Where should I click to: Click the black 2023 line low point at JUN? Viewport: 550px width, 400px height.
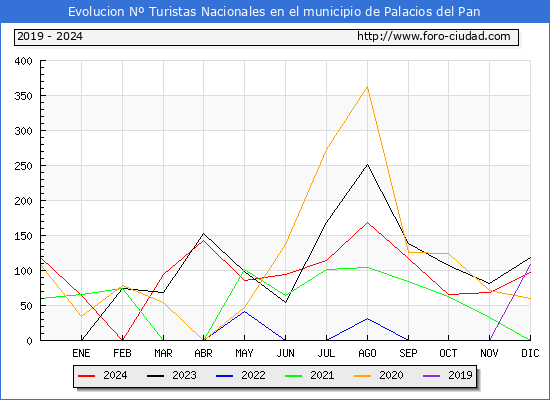(x=286, y=302)
